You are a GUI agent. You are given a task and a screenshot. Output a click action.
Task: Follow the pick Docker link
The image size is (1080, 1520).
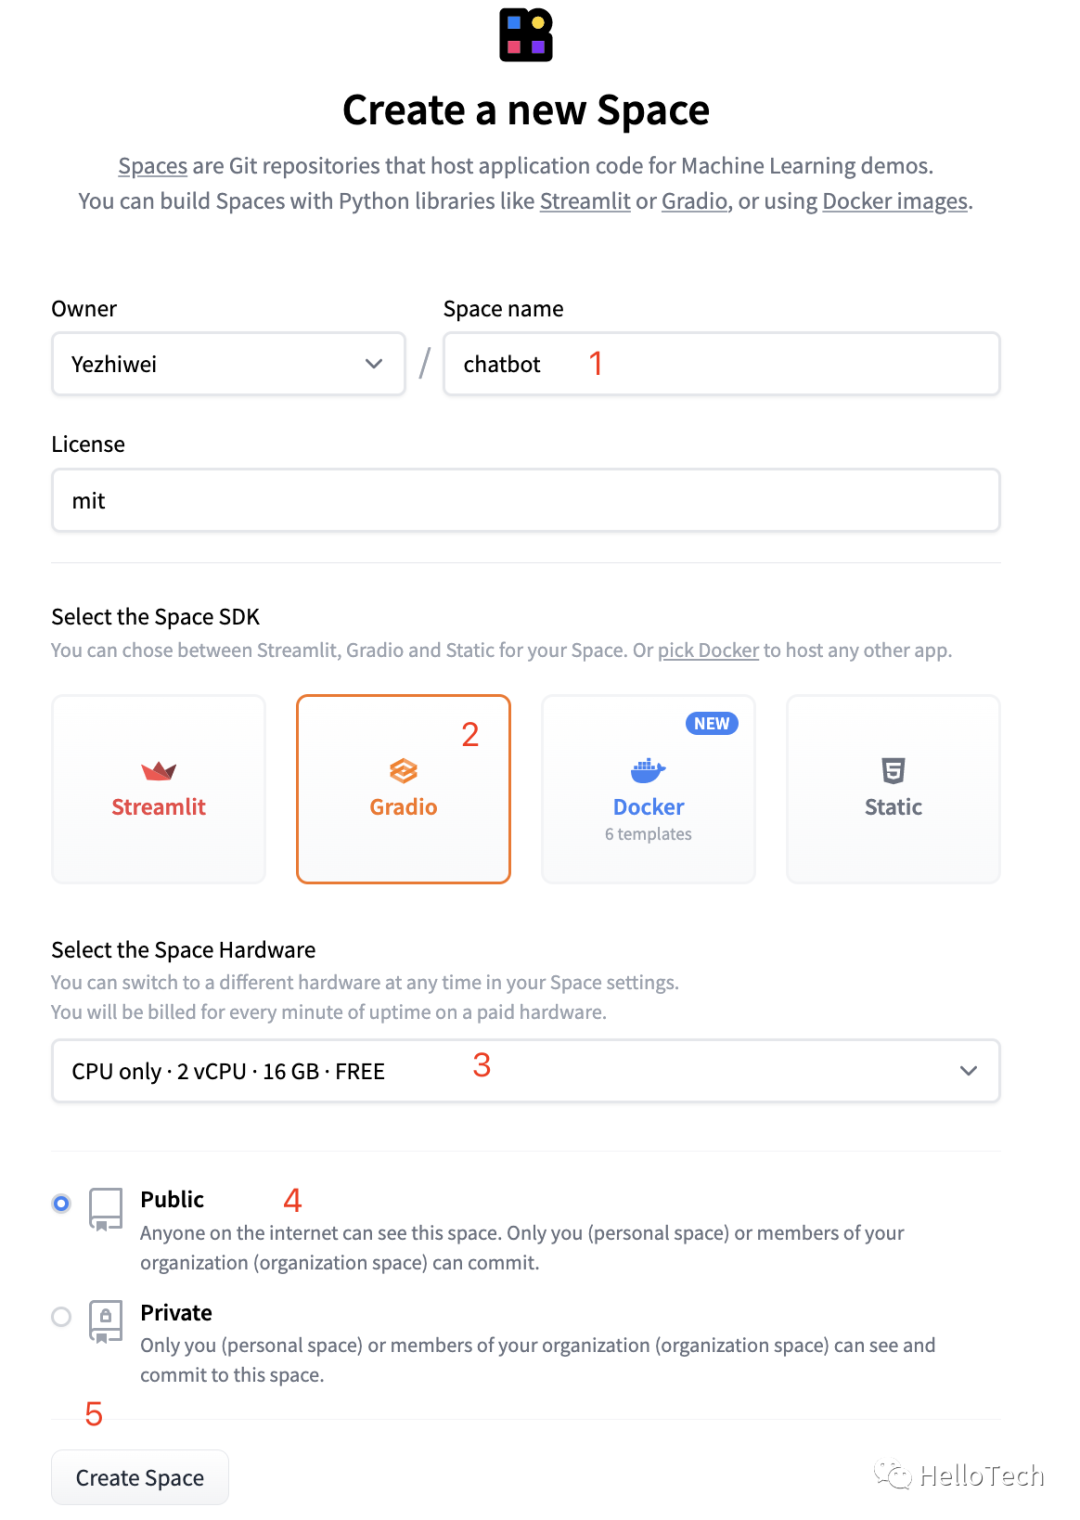[x=708, y=650]
